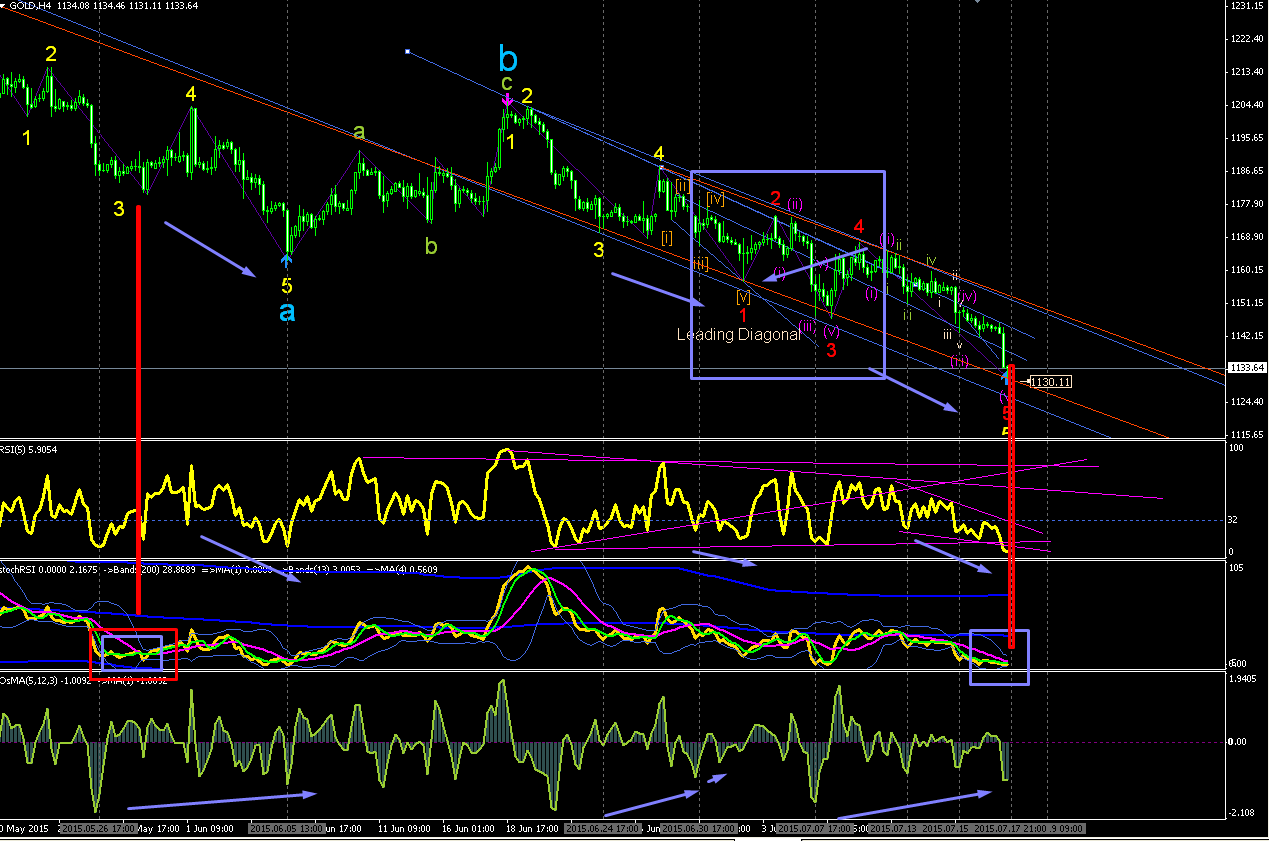
Task: Click the orange '[iv]' sub-wave label
Action: (x=715, y=199)
